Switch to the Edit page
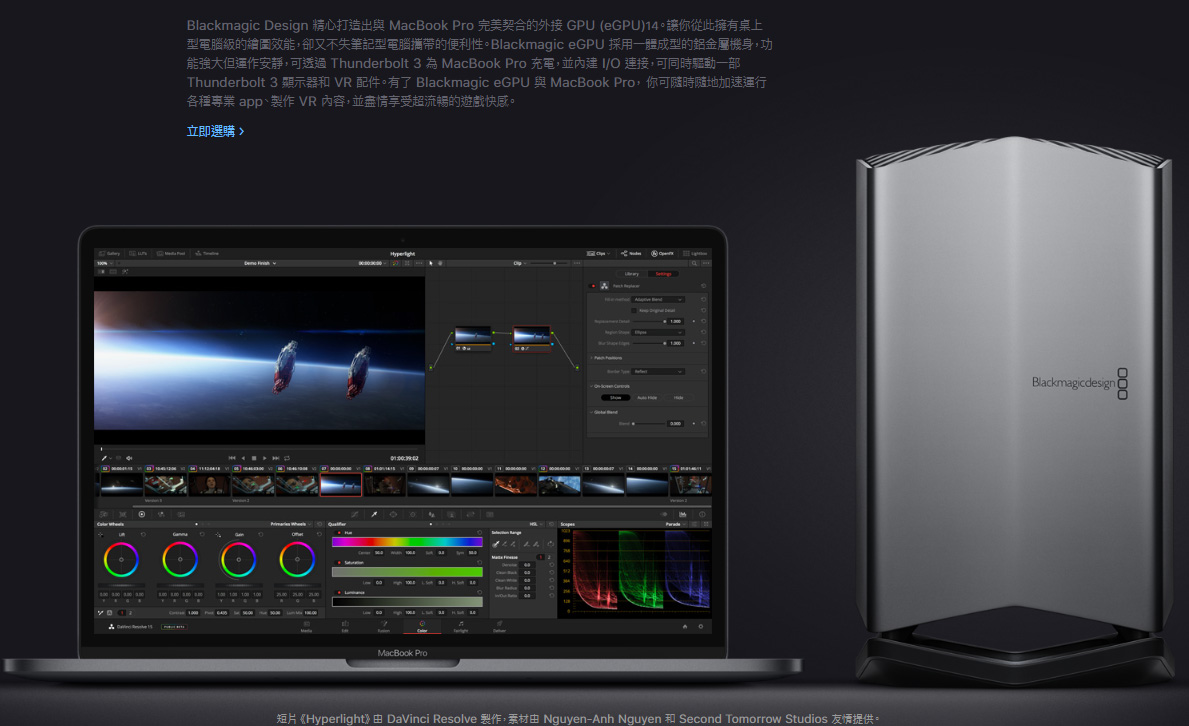This screenshot has width=1189, height=726. [345, 627]
